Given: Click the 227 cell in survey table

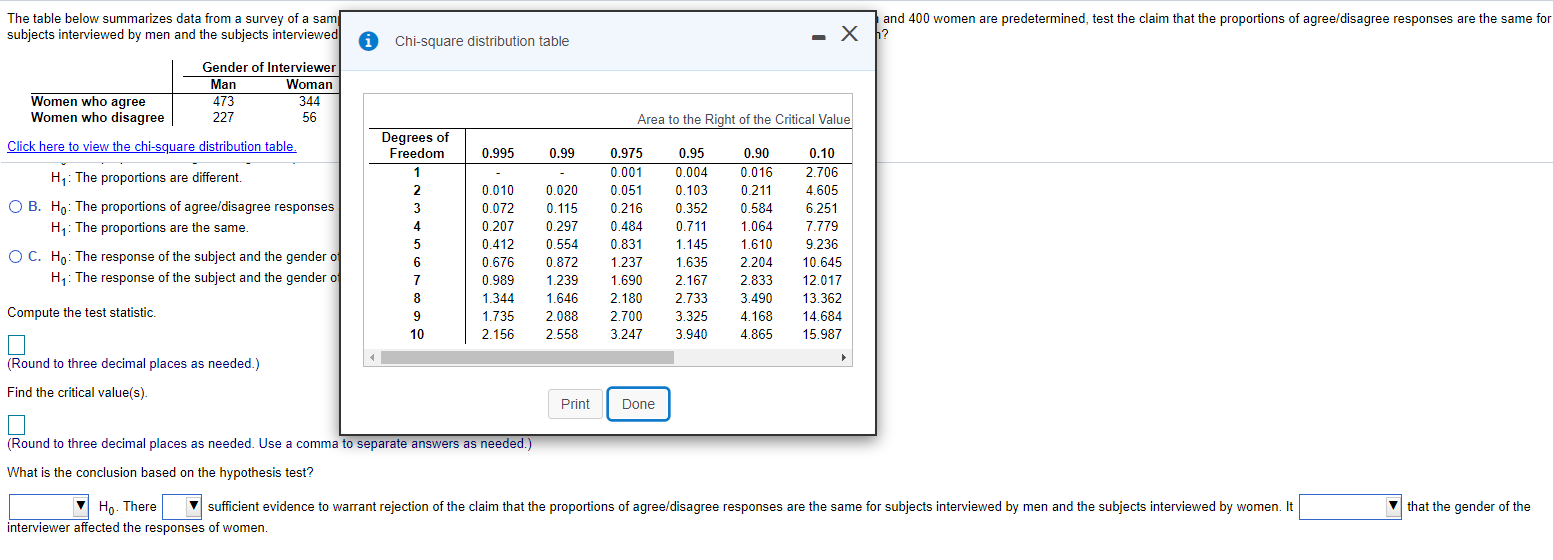Looking at the screenshot, I should click(224, 117).
